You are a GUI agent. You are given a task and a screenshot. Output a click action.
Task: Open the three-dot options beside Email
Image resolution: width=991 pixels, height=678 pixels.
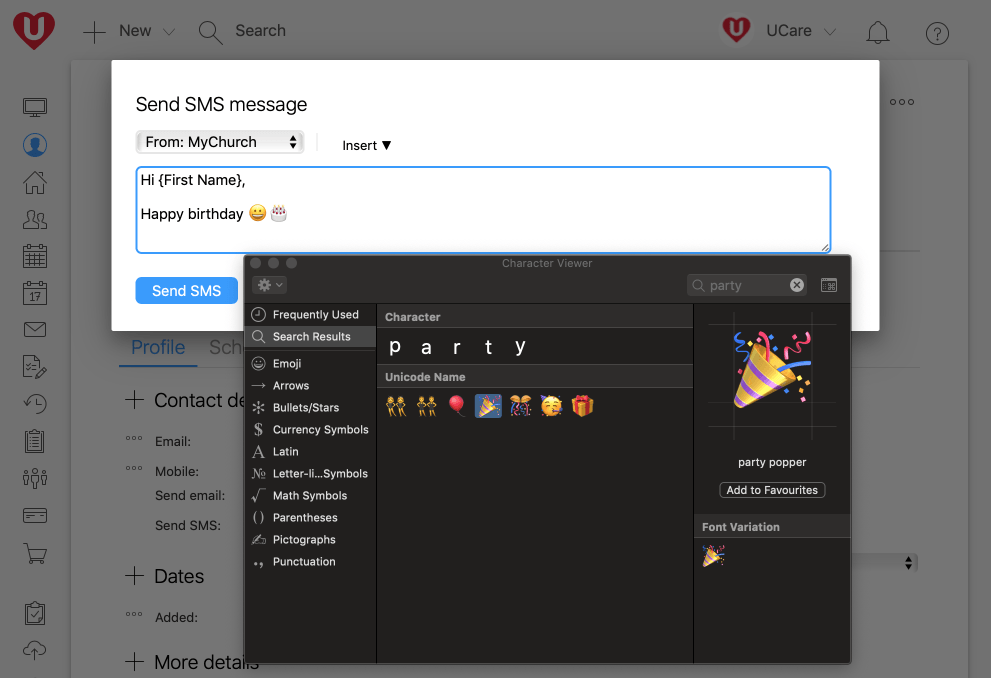pyautogui.click(x=134, y=438)
